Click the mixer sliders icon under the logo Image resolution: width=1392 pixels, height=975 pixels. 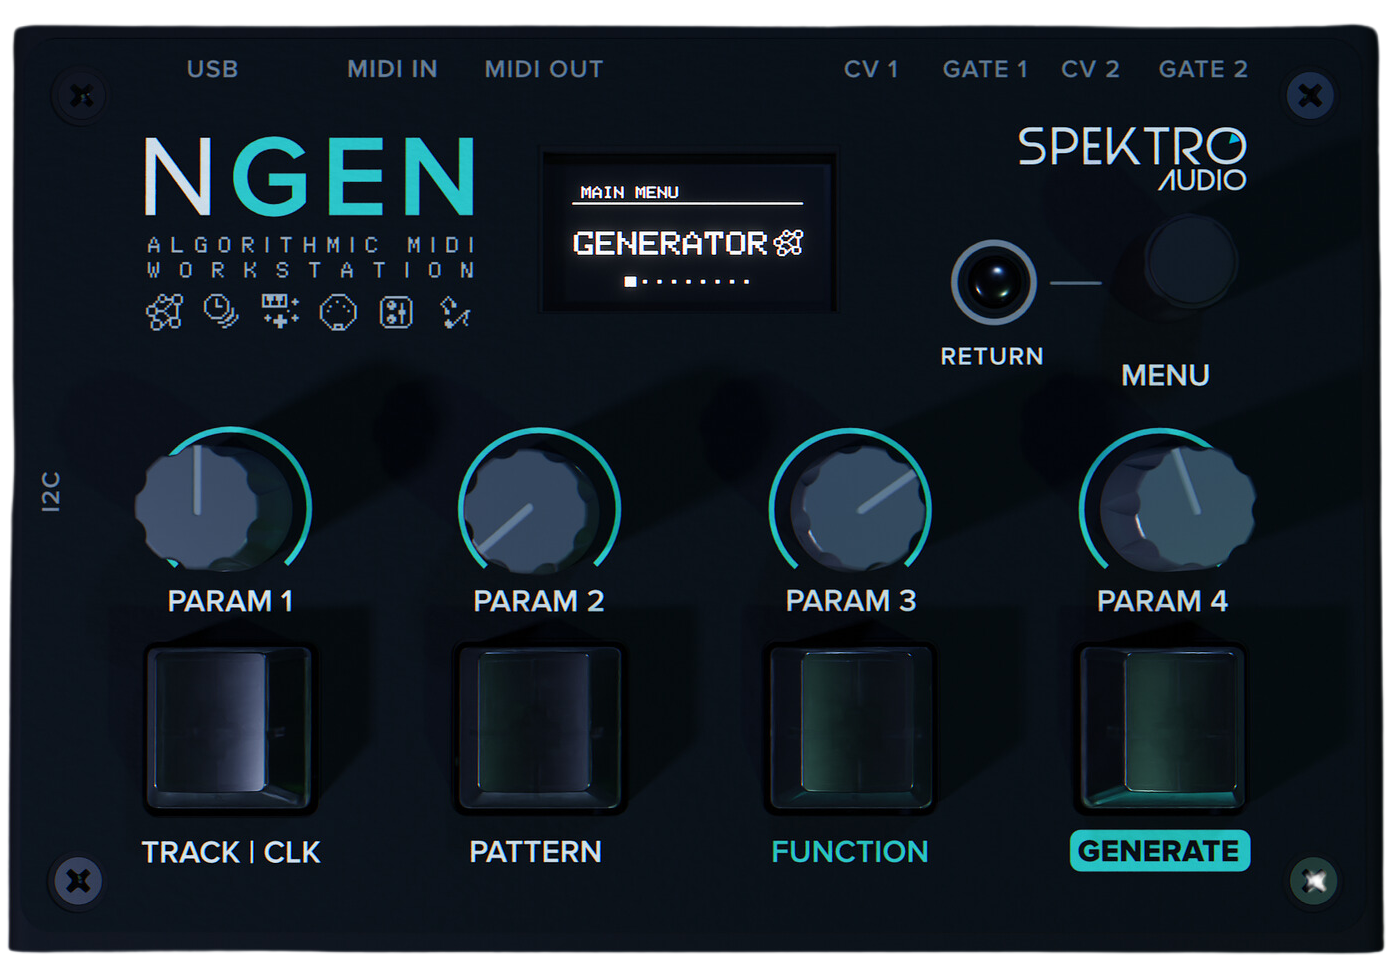click(x=396, y=312)
